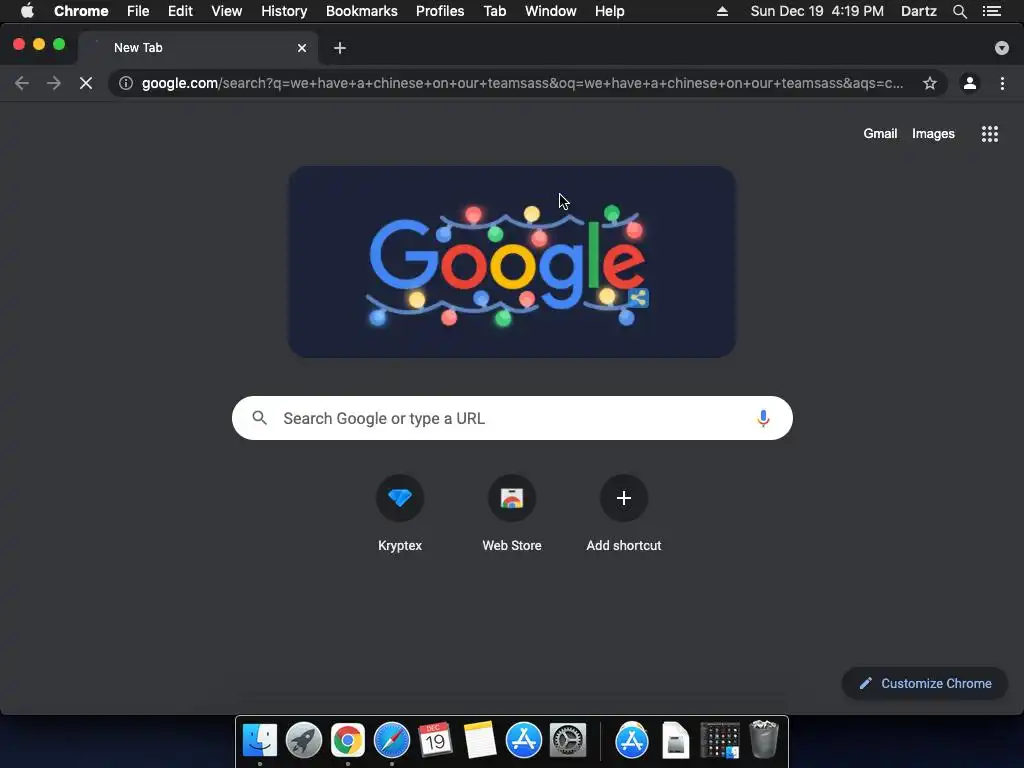The height and width of the screenshot is (768, 1024).
Task: Go forward with the forward arrow
Action: (54, 84)
